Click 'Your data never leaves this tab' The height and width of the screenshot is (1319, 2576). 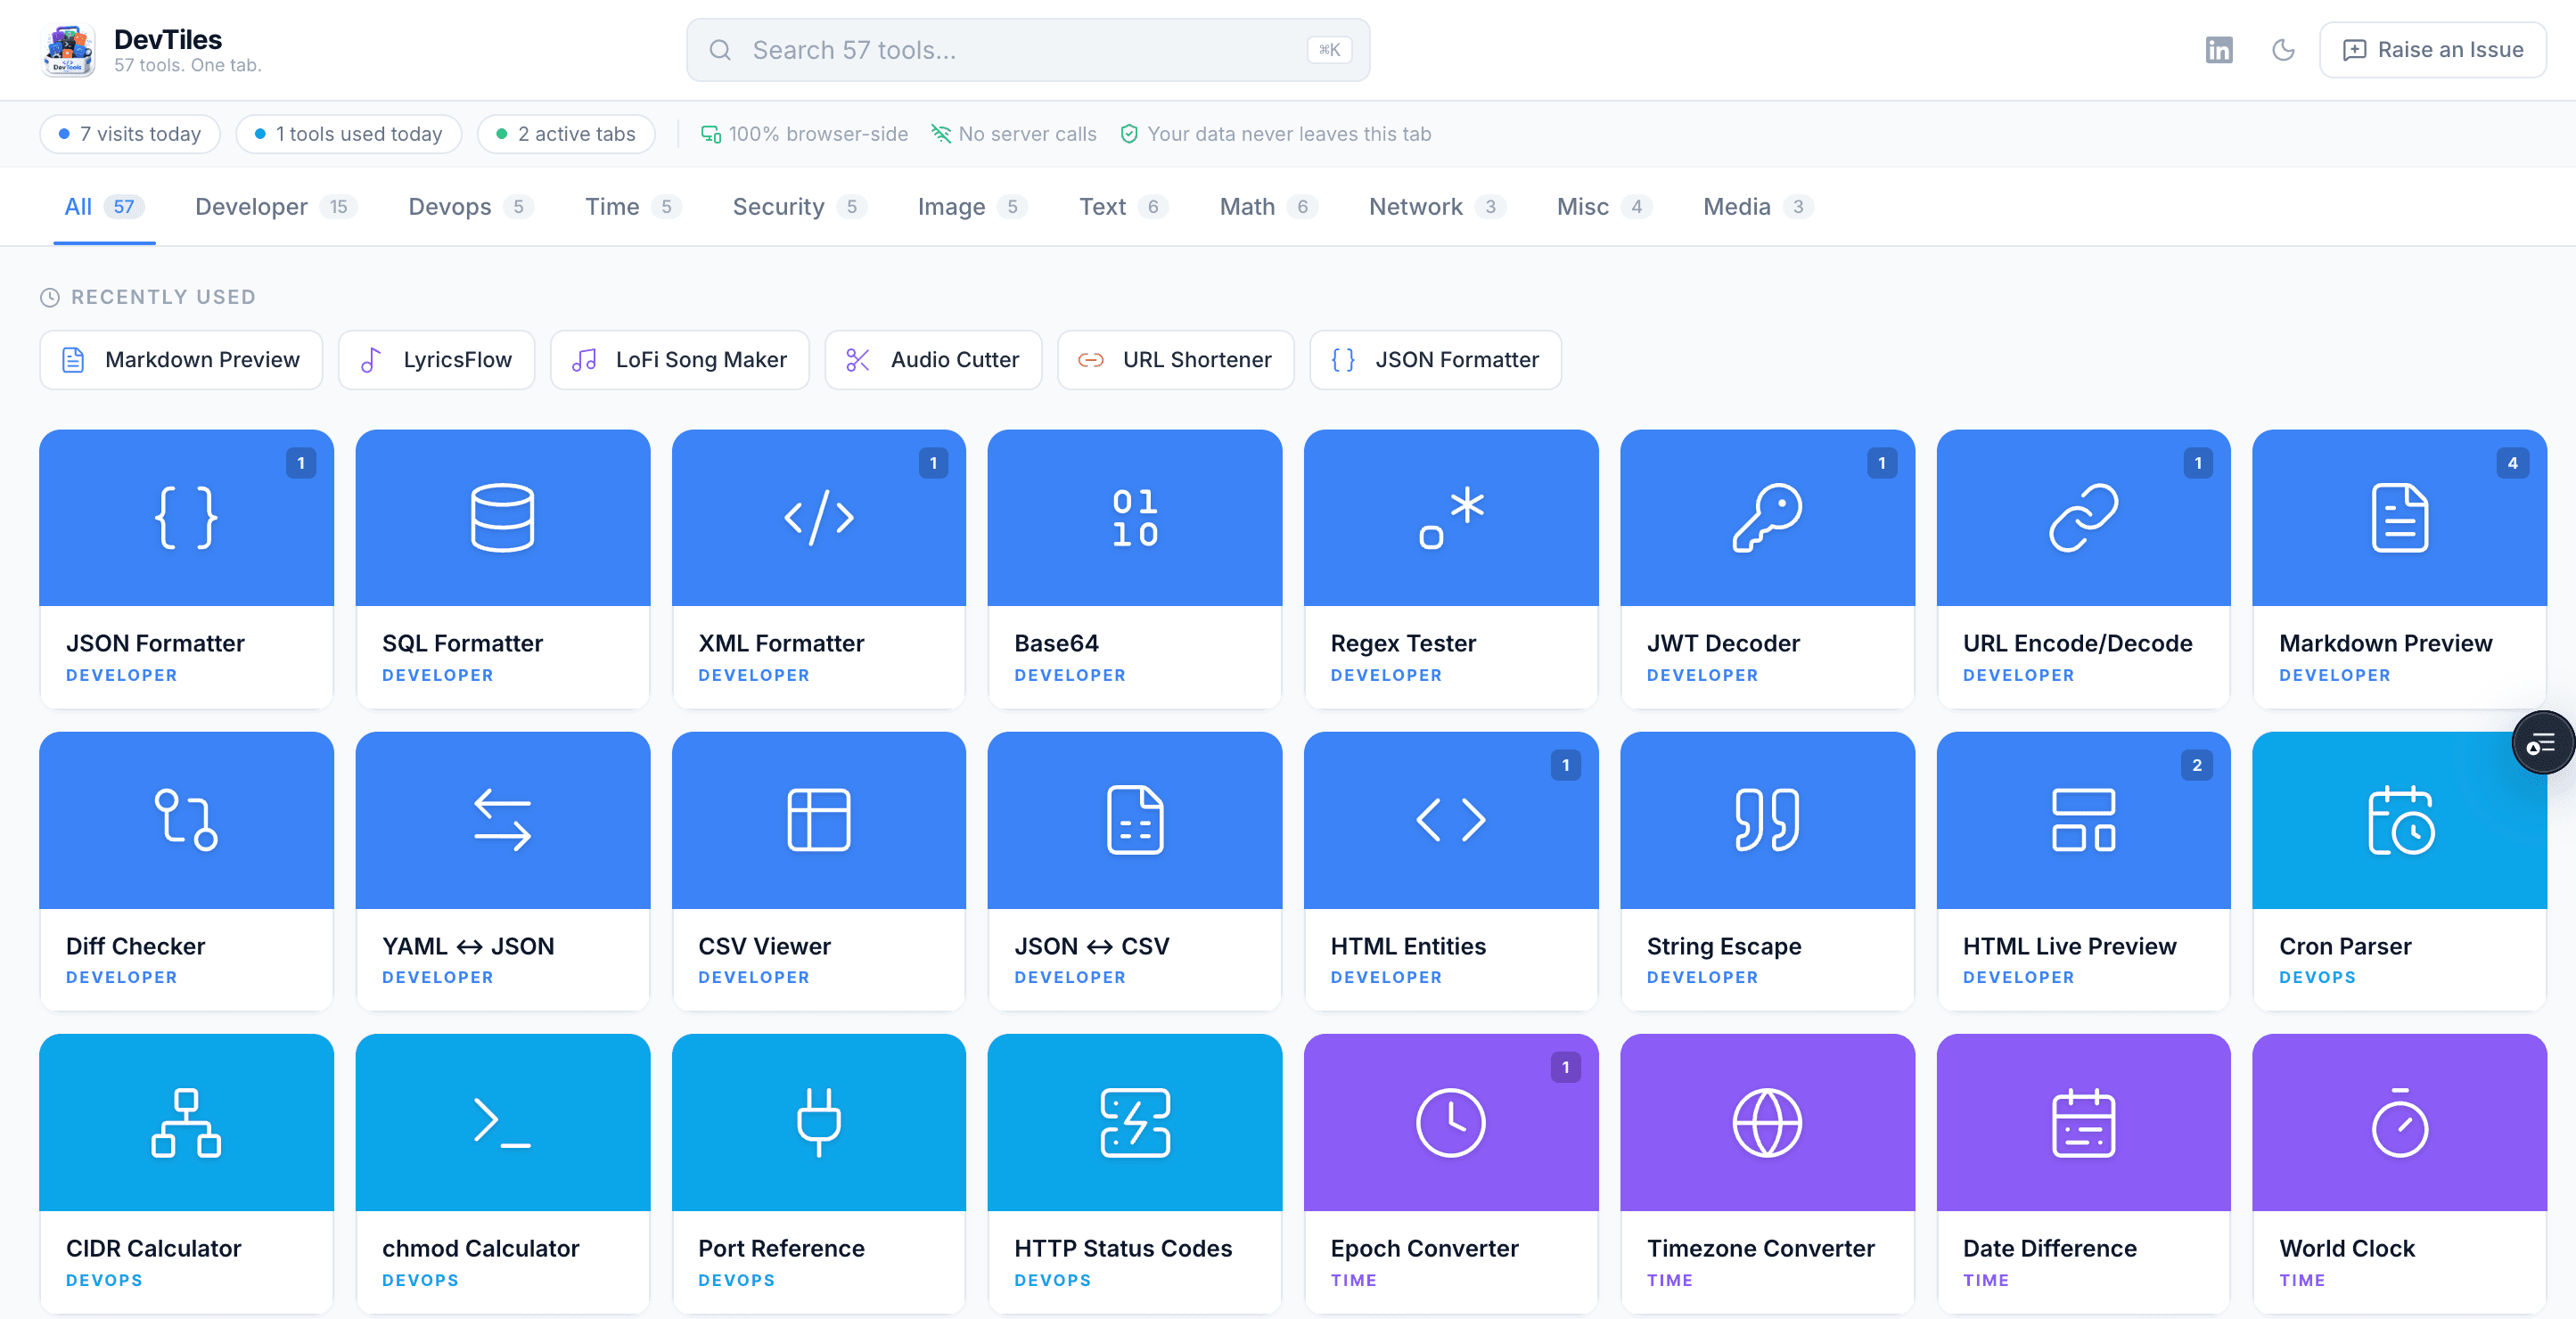(x=1275, y=134)
